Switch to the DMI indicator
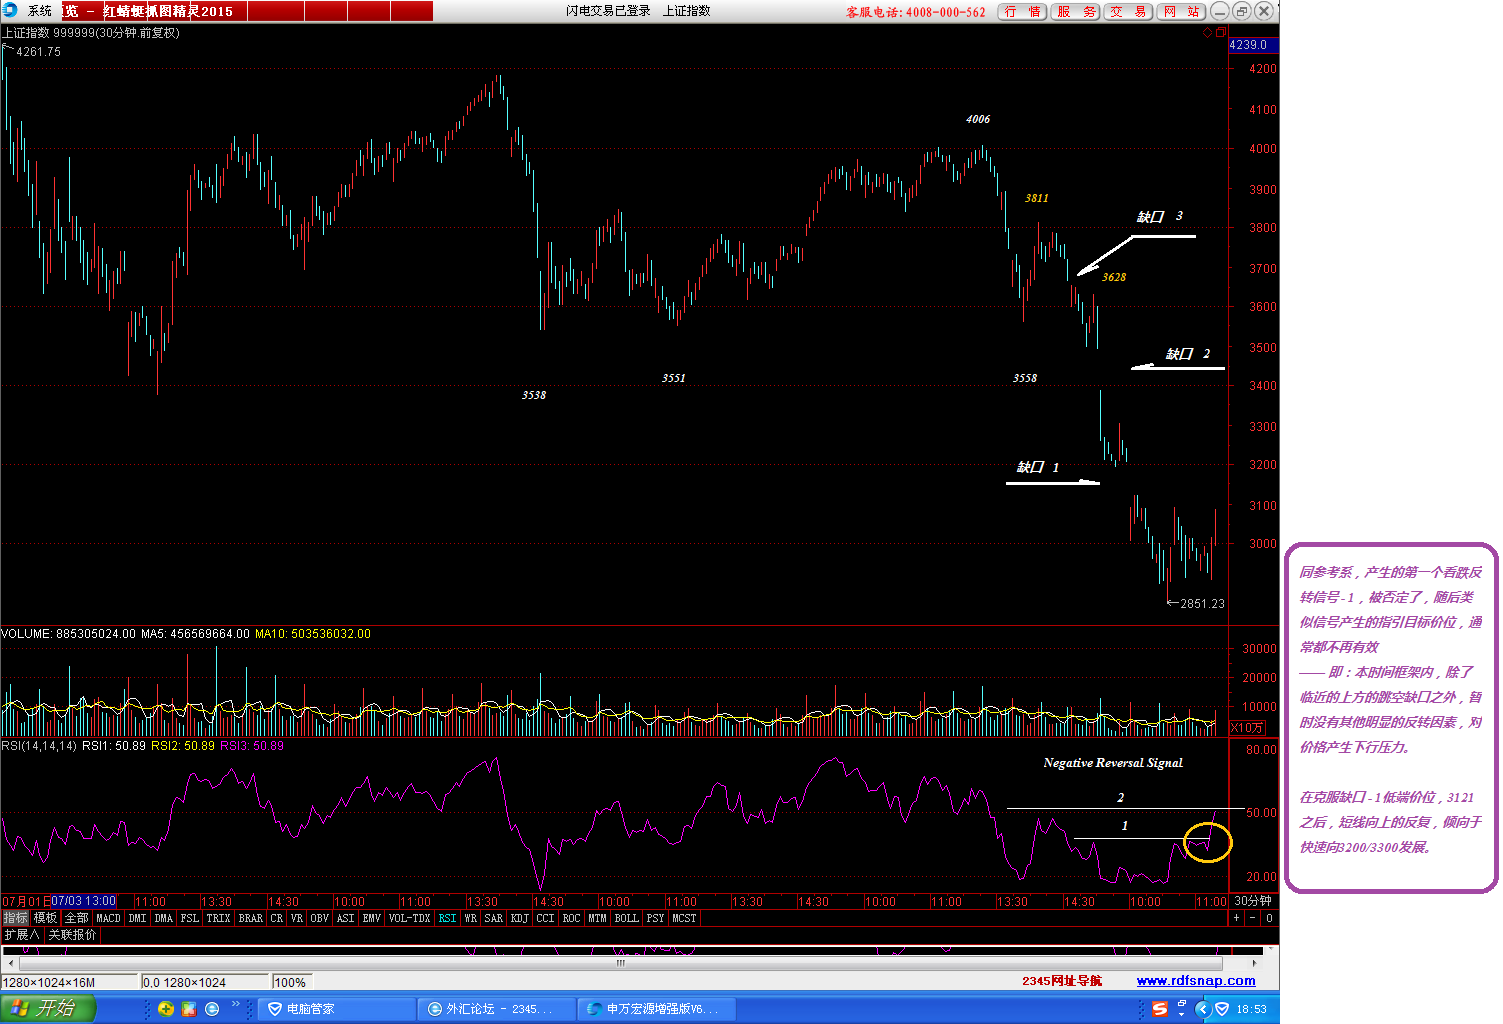1503x1024 pixels. click(x=137, y=918)
